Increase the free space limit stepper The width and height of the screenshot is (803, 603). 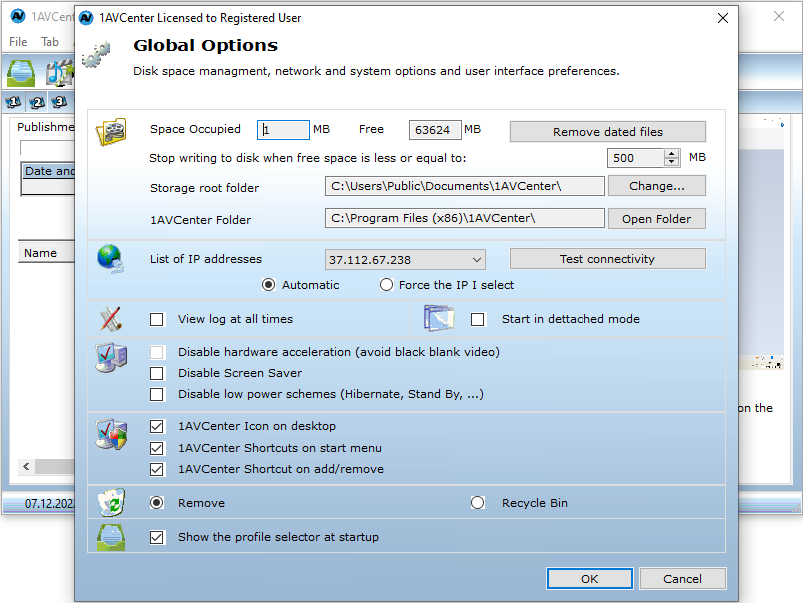671,154
